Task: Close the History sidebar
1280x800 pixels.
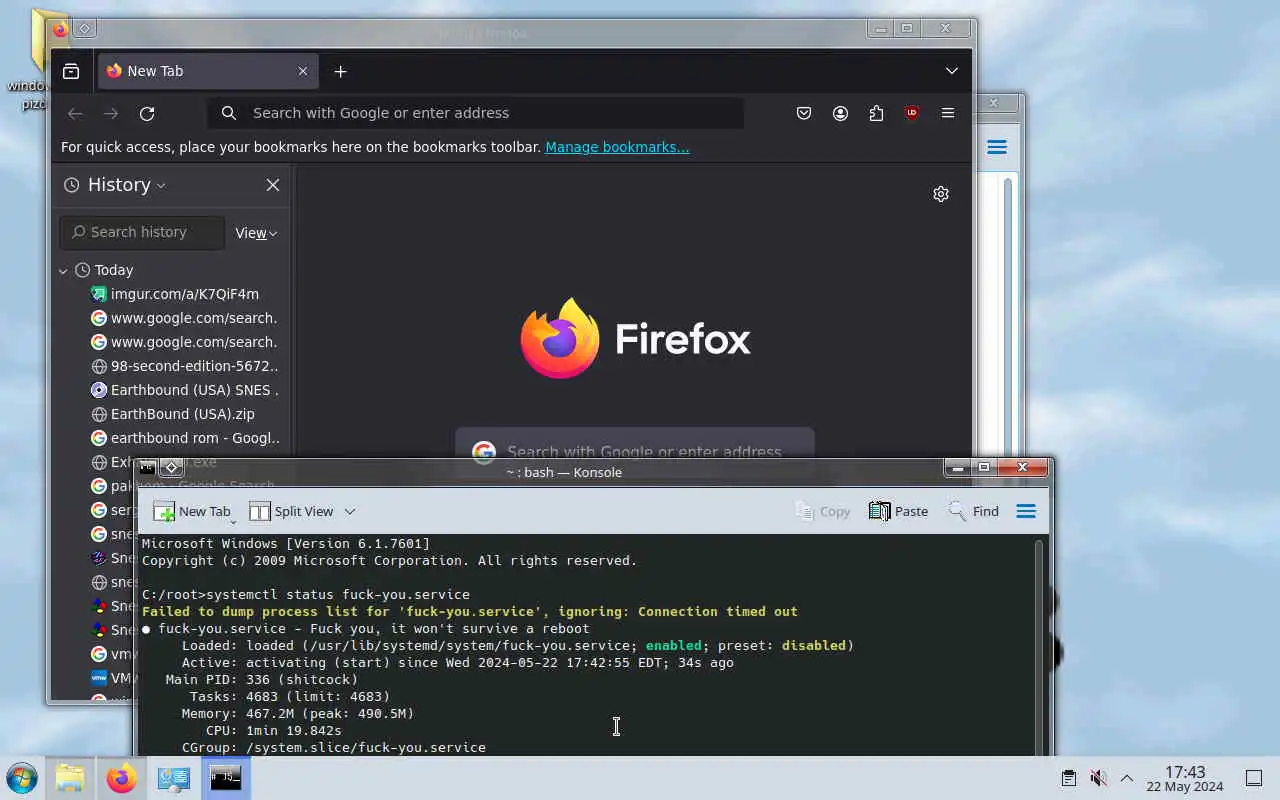Action: click(x=273, y=185)
